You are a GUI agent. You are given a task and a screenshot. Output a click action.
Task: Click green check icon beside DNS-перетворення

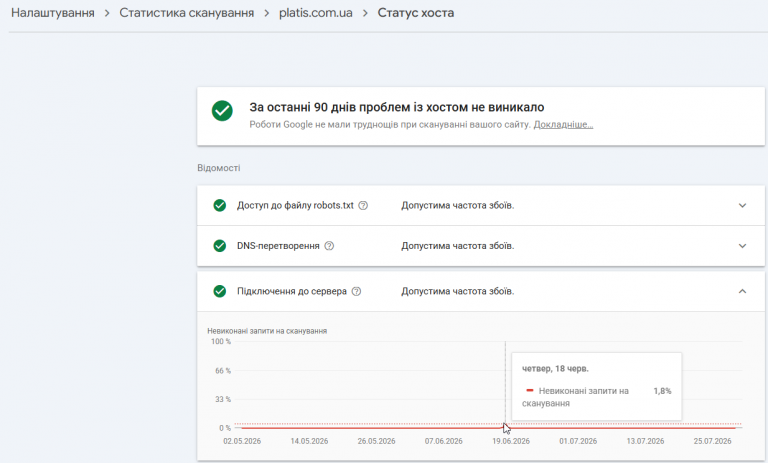coord(220,246)
